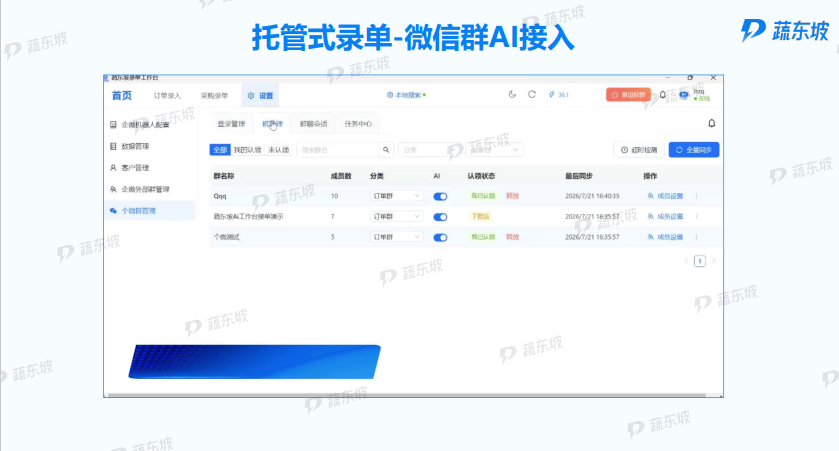Open 企微机器人配置 in sidebar
The image size is (839, 451).
(145, 125)
